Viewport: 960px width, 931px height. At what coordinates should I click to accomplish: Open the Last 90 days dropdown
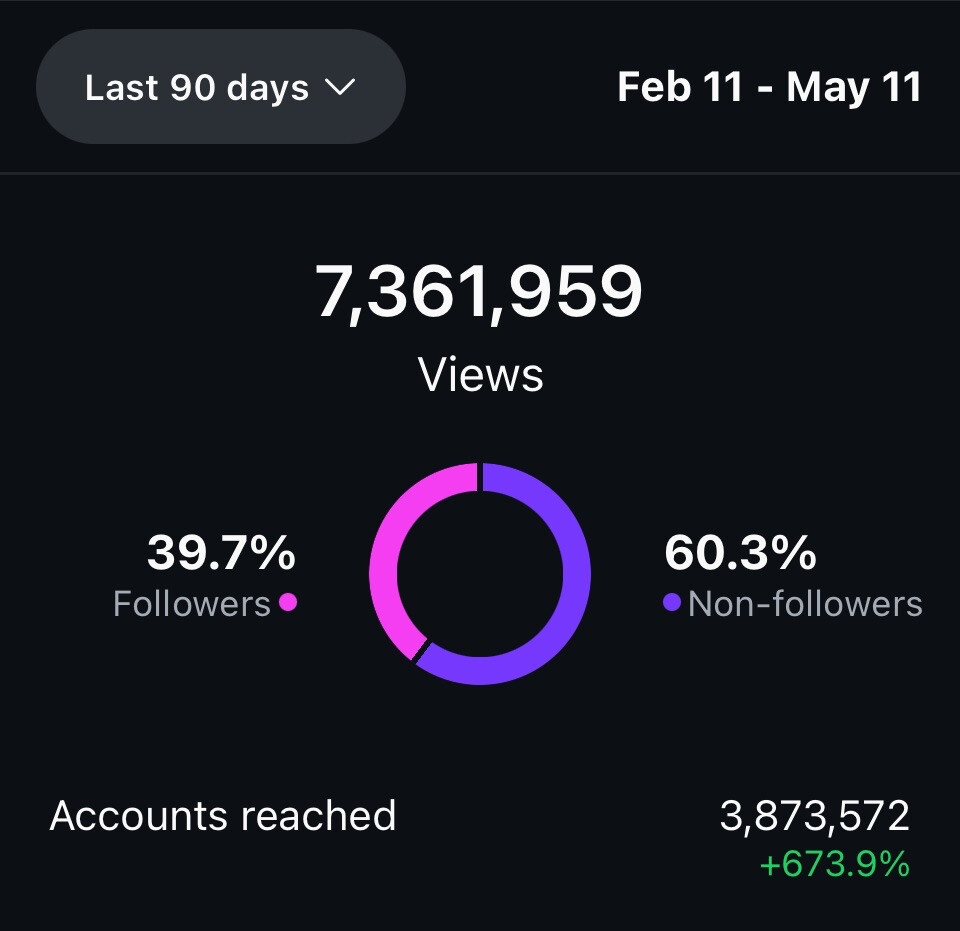[x=221, y=86]
